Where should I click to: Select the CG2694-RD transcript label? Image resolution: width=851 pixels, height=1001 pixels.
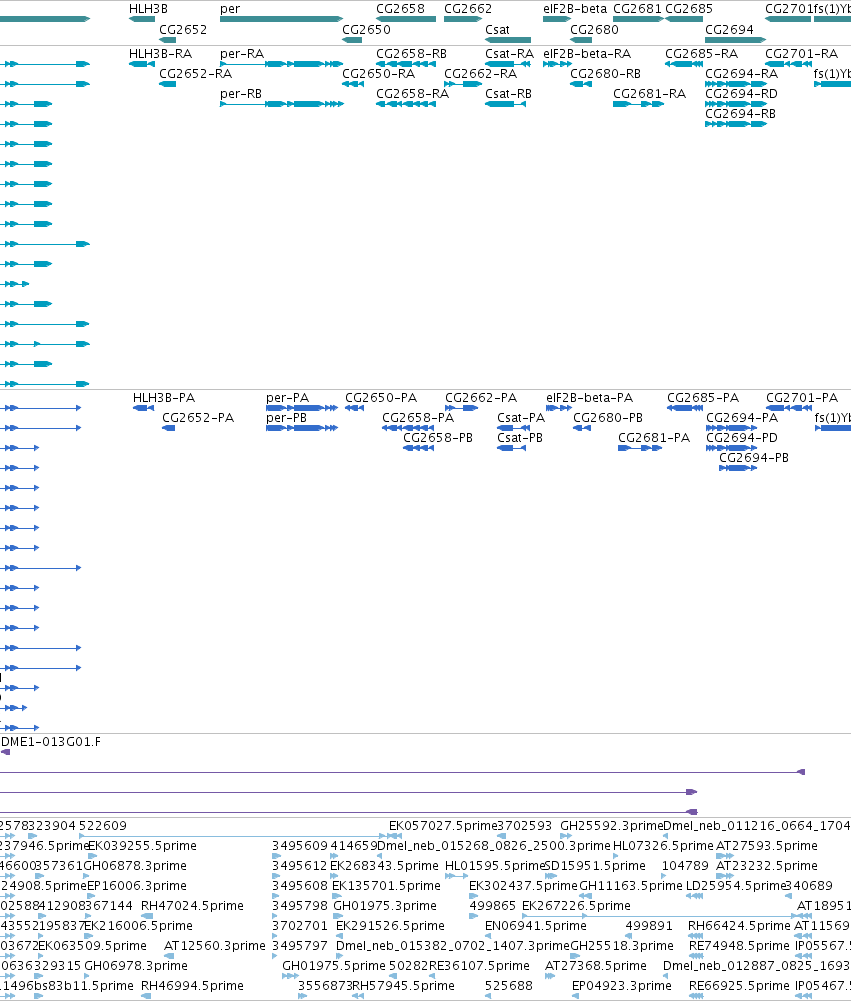click(741, 94)
